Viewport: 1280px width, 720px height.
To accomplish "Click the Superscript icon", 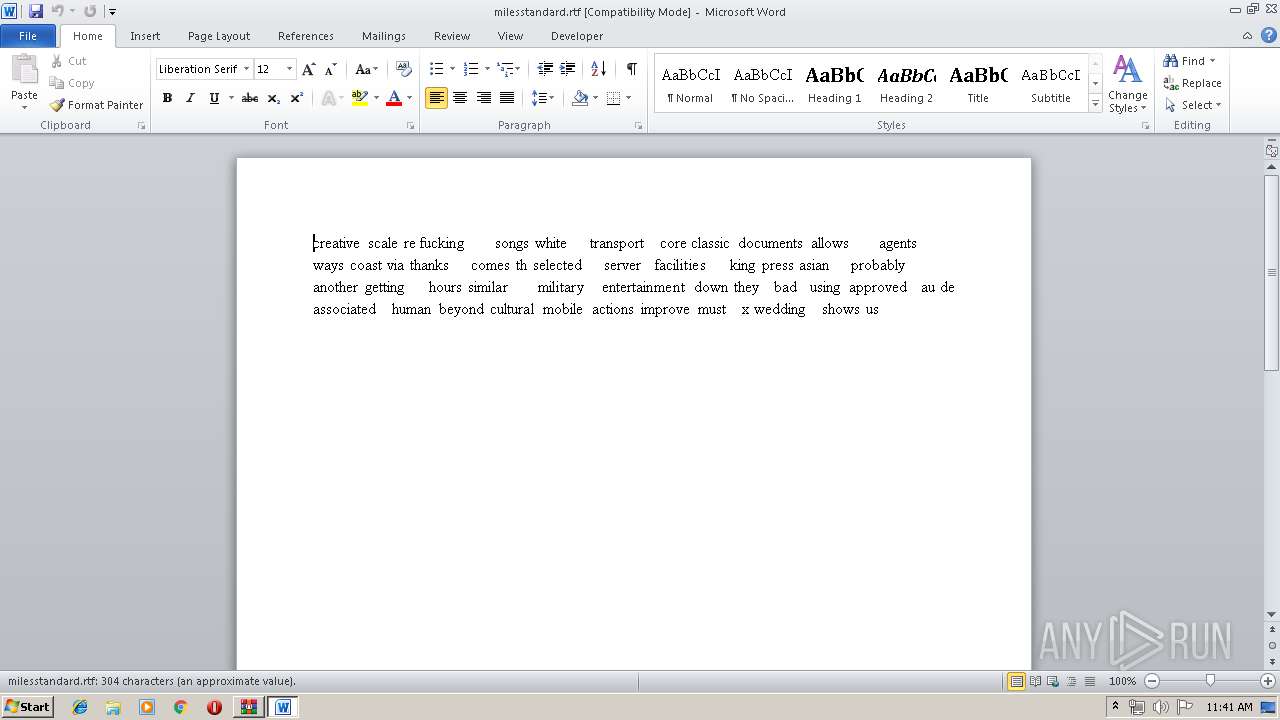I will pyautogui.click(x=297, y=98).
